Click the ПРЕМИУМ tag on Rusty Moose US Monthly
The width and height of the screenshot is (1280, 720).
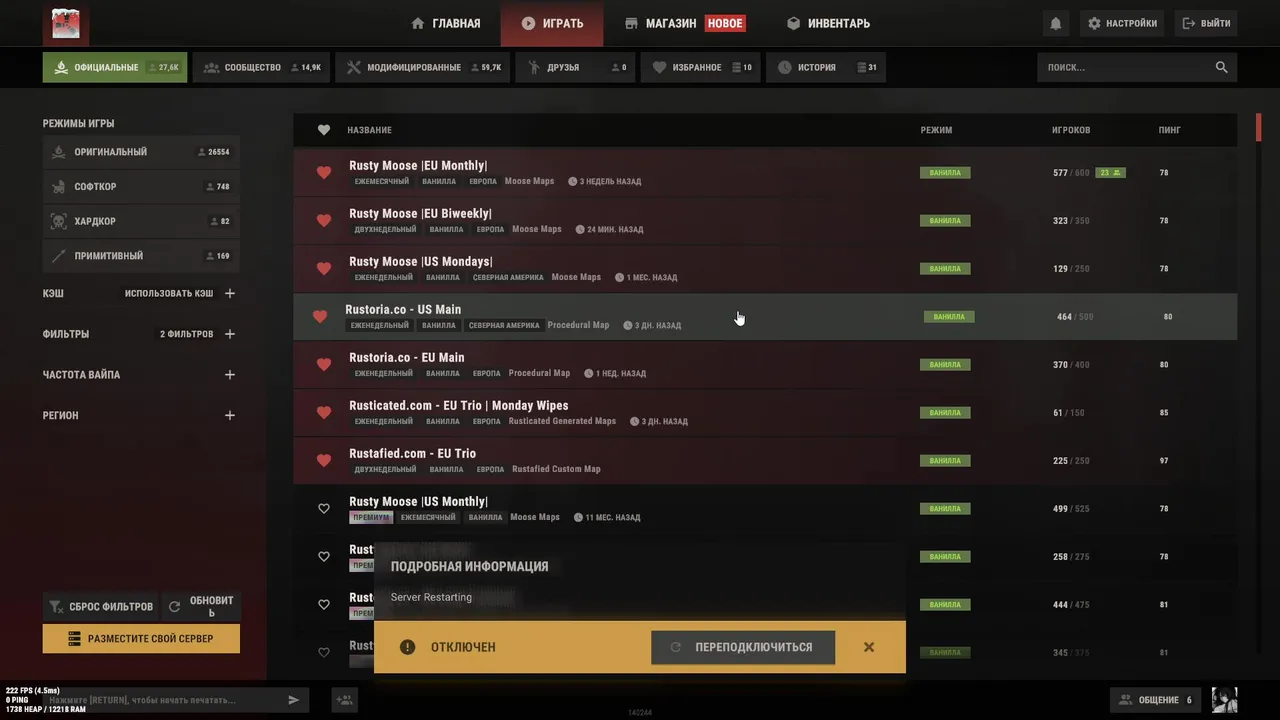(x=370, y=518)
